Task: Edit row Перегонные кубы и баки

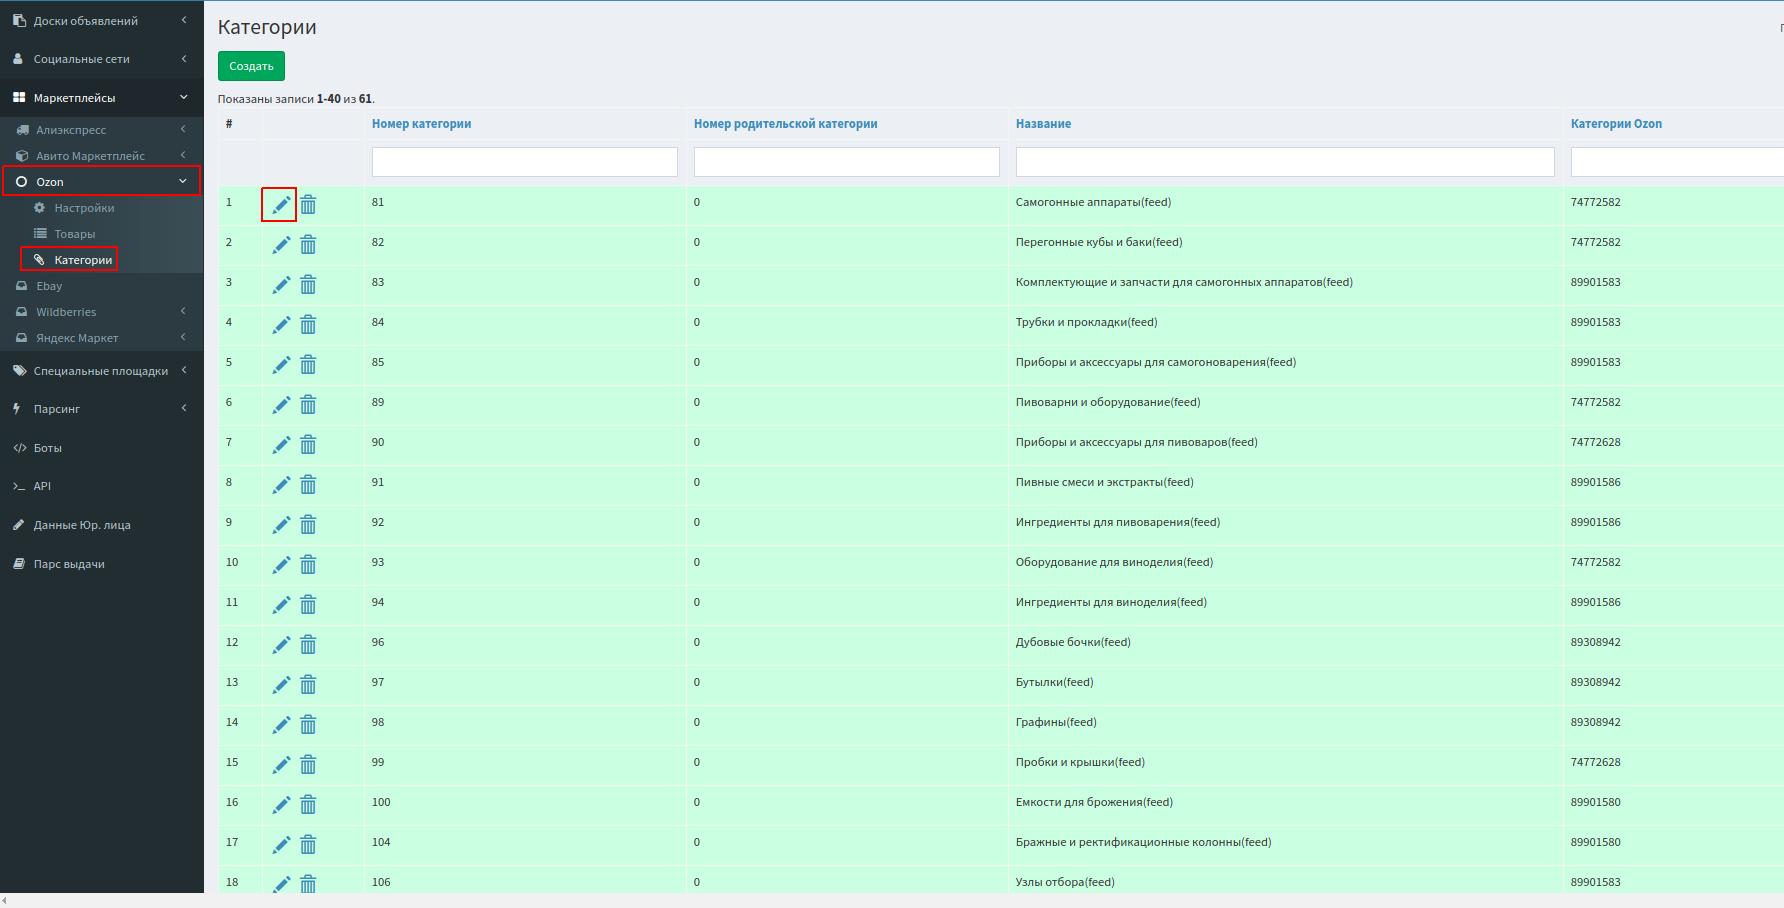Action: point(281,245)
